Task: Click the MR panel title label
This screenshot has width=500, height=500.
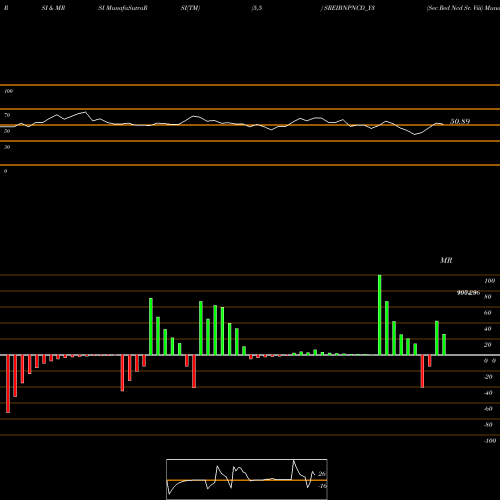Action: pos(446,260)
